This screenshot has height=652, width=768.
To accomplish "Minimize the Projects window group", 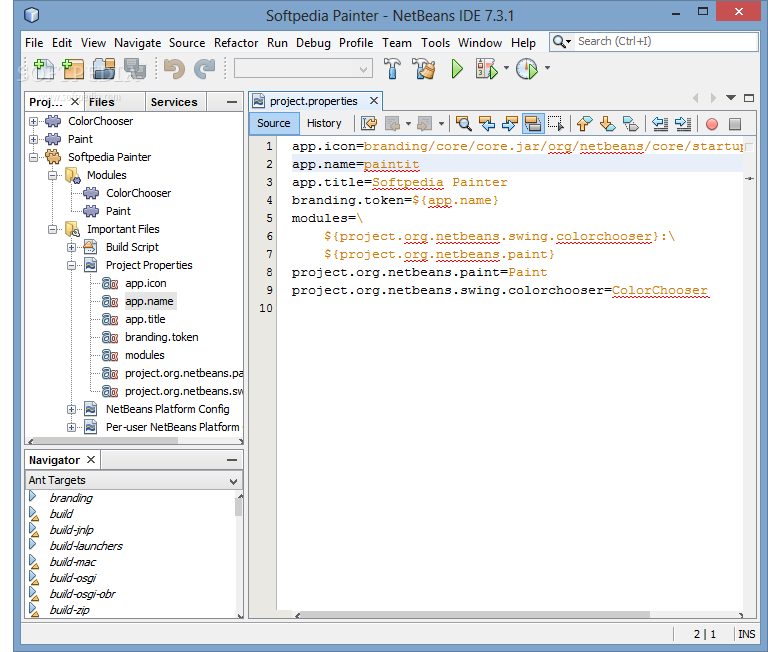I will click(232, 102).
